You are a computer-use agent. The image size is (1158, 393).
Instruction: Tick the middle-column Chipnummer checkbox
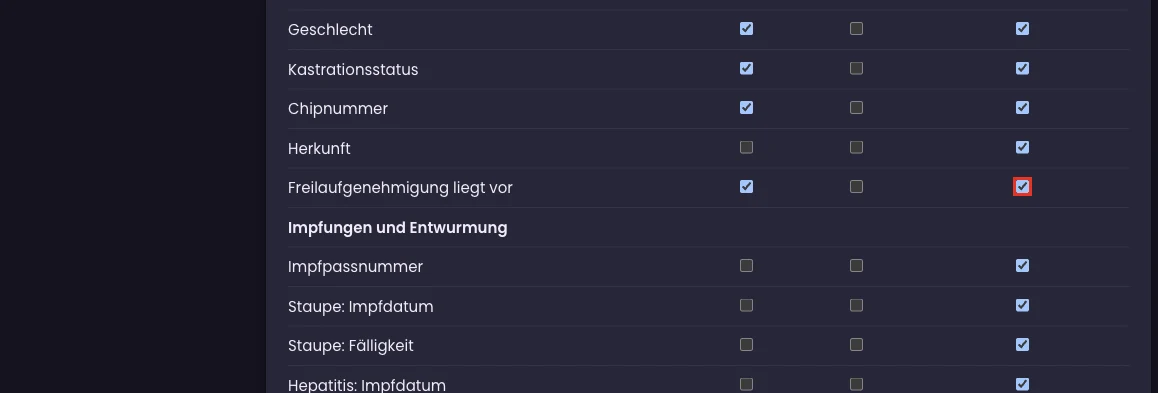pyautogui.click(x=856, y=108)
